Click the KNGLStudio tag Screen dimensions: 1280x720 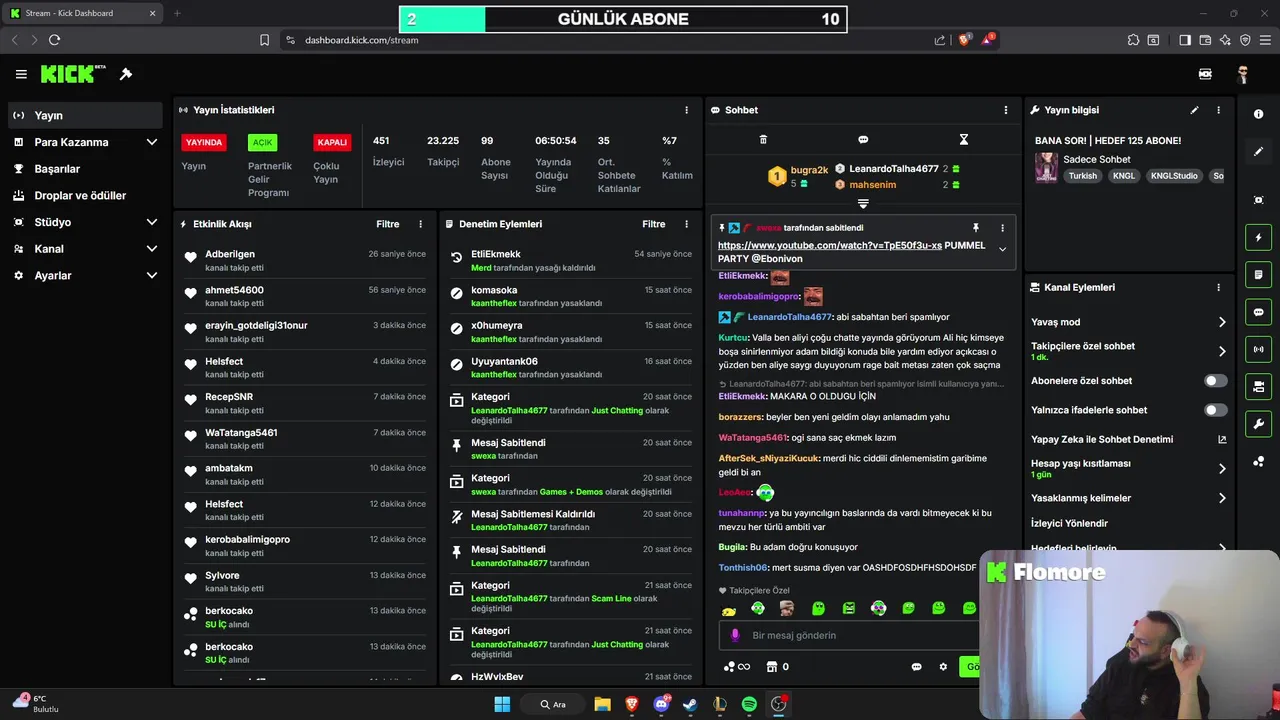tap(1174, 176)
